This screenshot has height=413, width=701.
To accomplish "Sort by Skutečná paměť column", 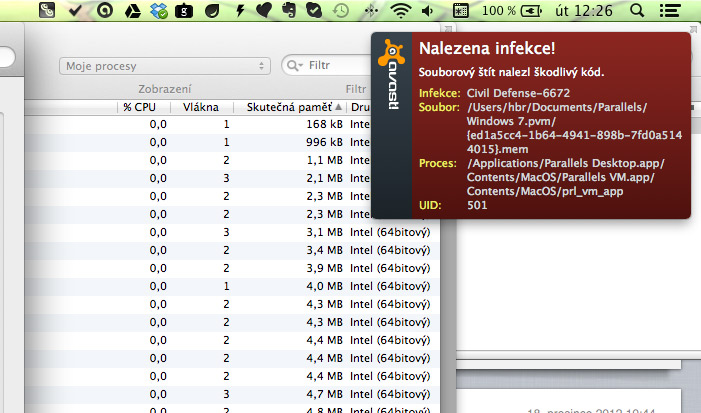I will pyautogui.click(x=290, y=107).
